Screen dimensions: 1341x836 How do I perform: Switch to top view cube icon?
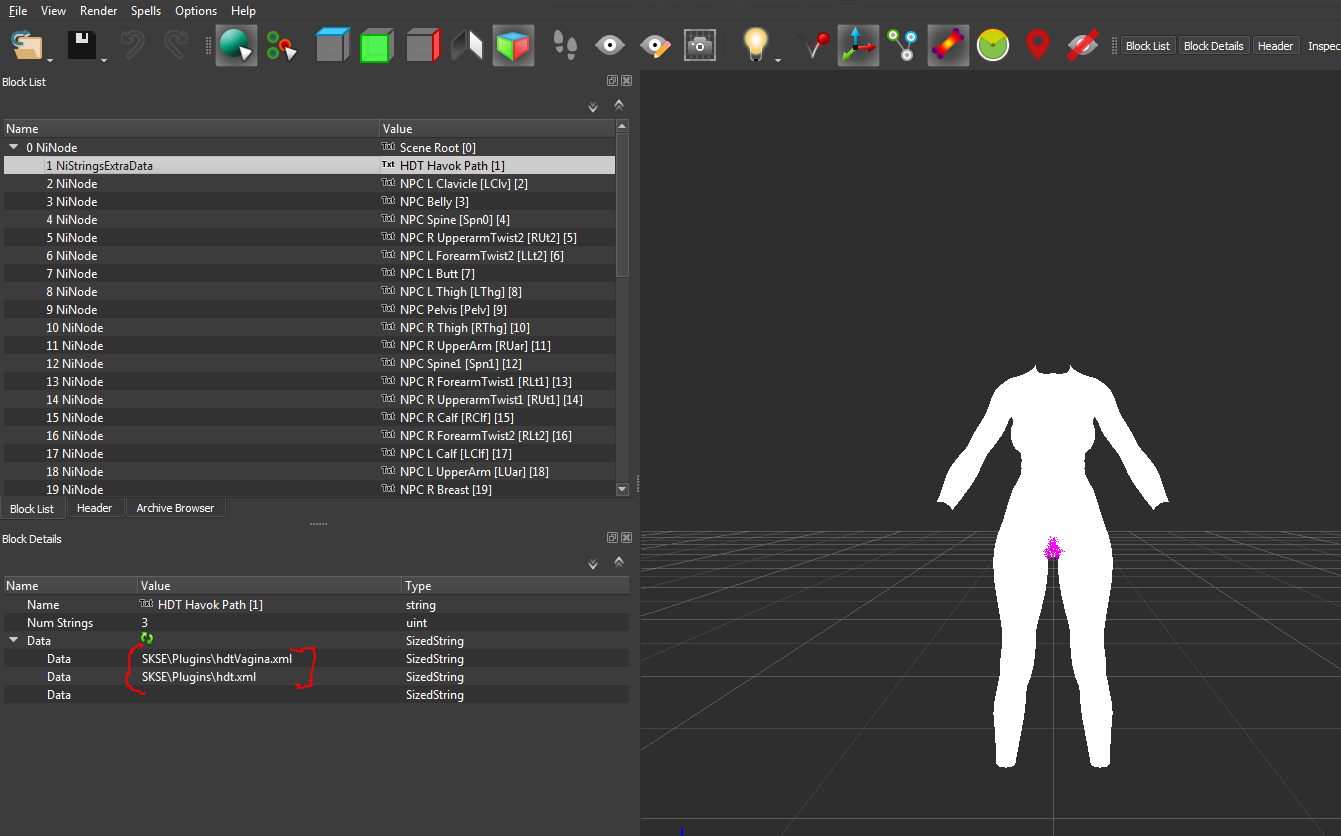coord(332,46)
